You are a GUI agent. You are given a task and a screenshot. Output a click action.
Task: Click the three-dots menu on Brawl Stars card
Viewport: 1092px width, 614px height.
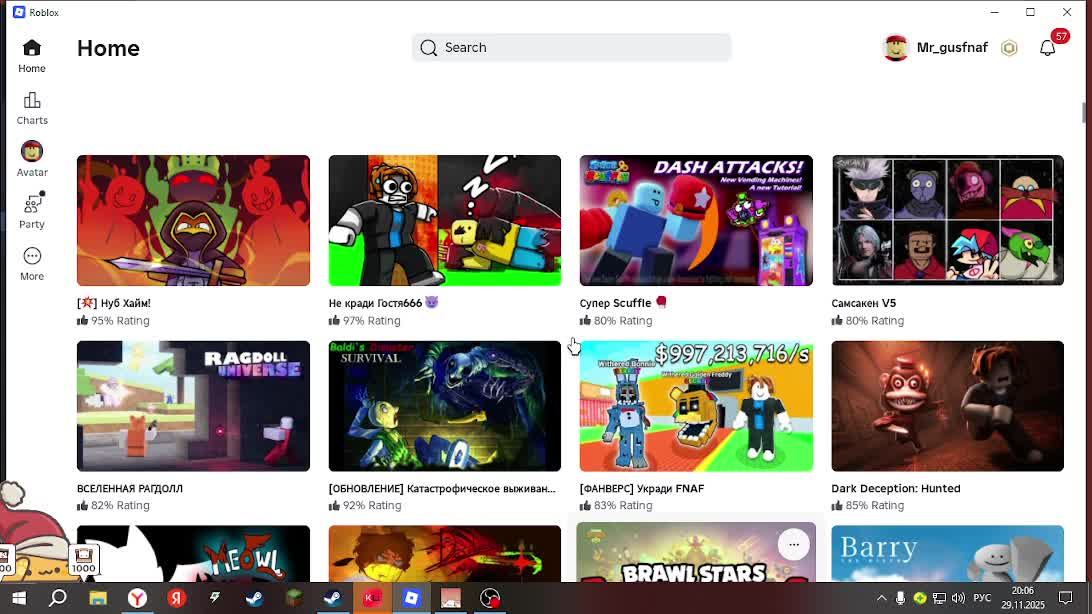point(793,544)
